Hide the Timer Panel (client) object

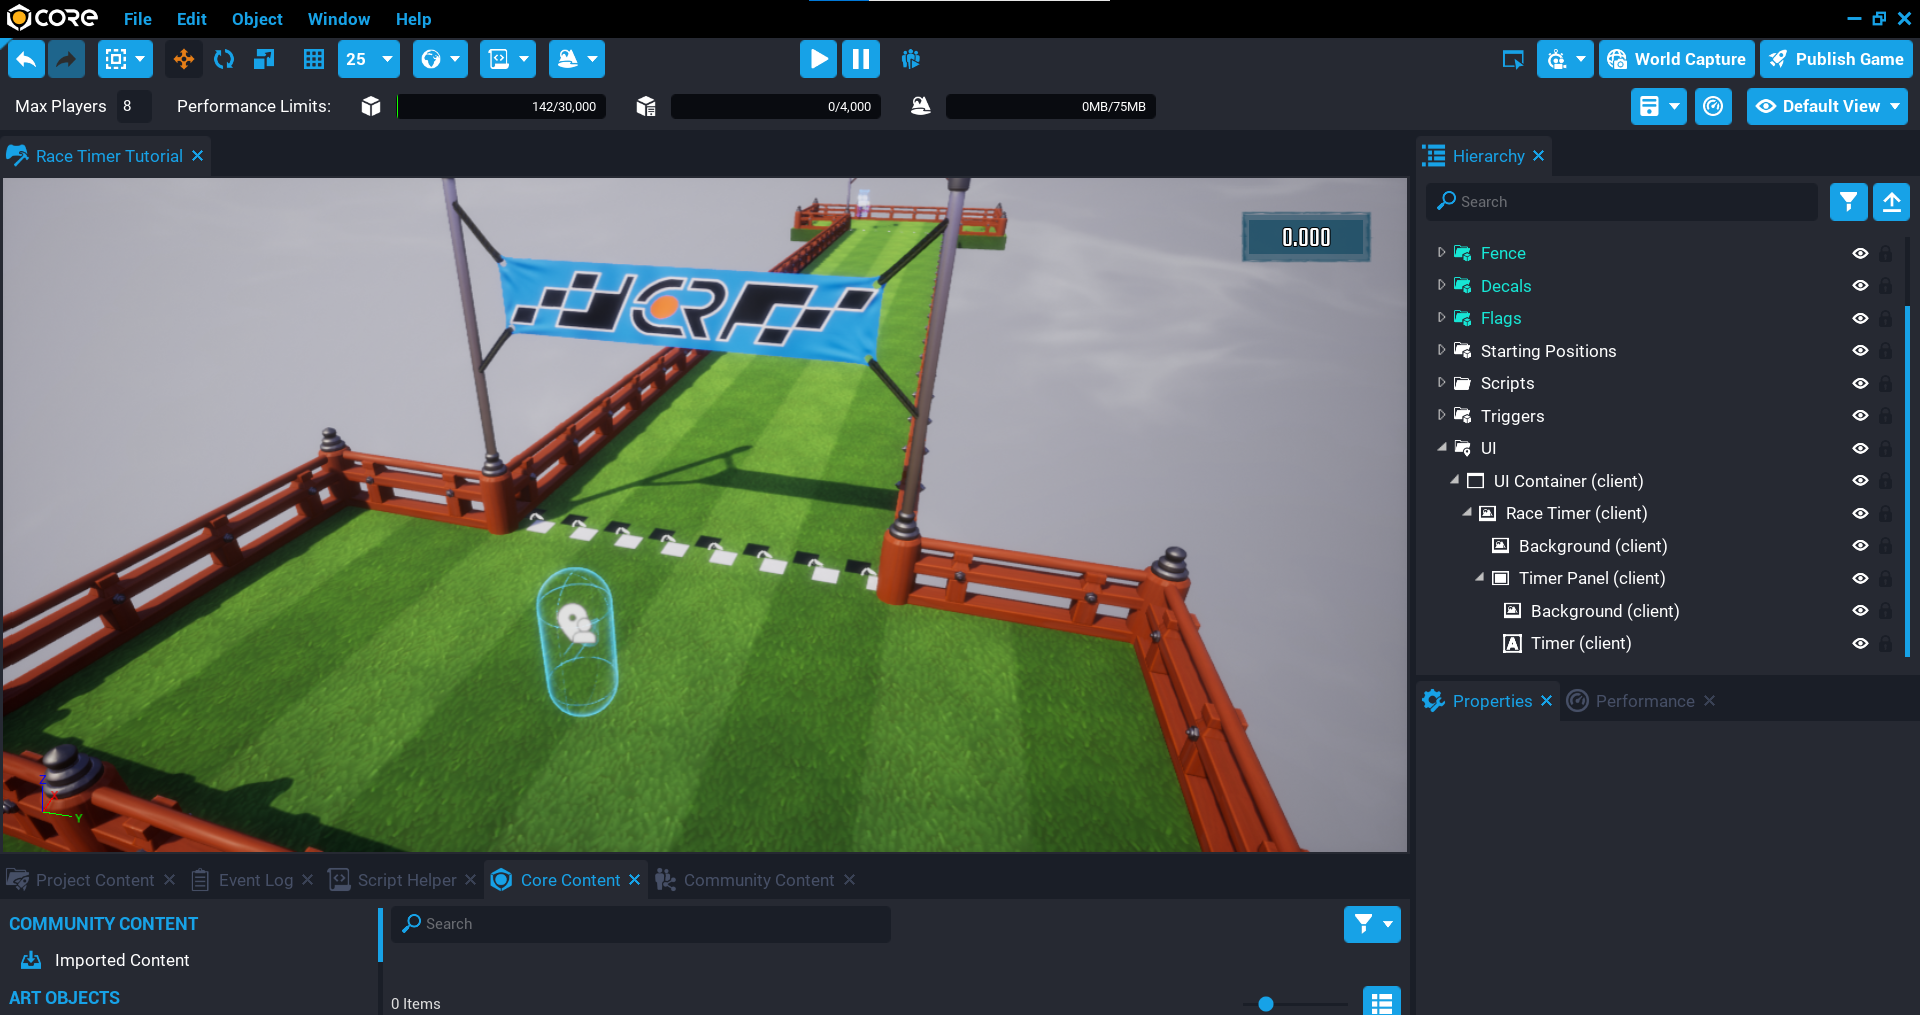coord(1860,579)
